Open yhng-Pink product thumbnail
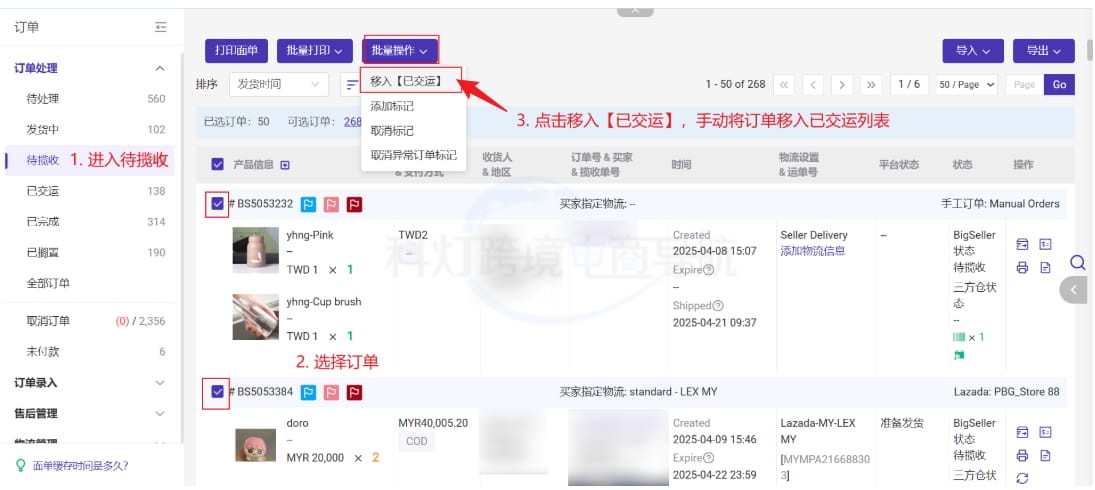 click(x=256, y=250)
